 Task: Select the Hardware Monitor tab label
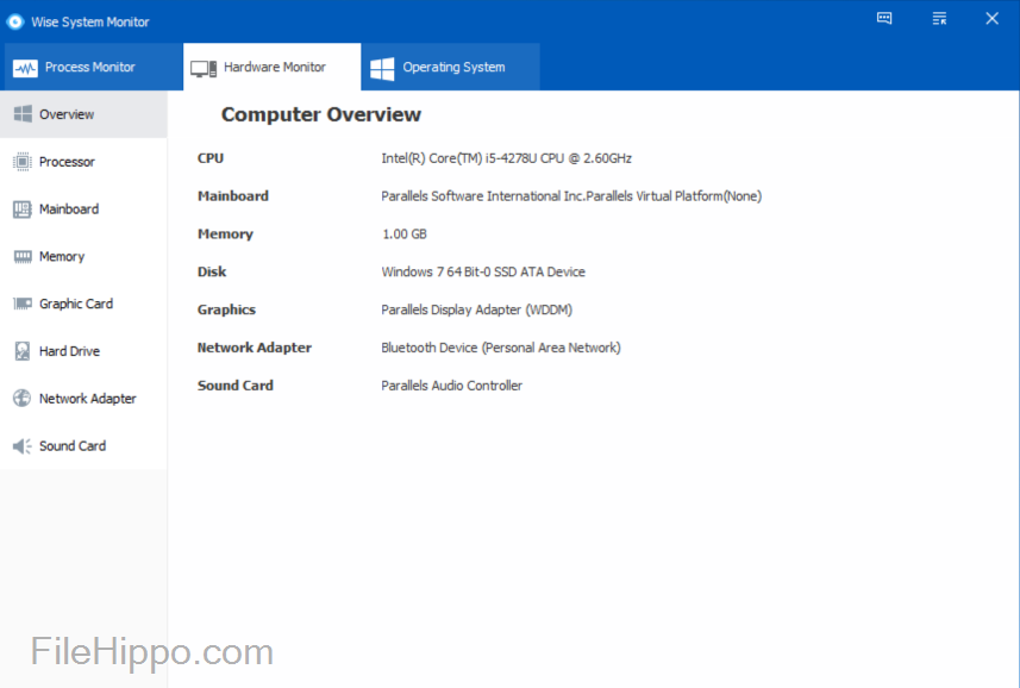tap(274, 67)
